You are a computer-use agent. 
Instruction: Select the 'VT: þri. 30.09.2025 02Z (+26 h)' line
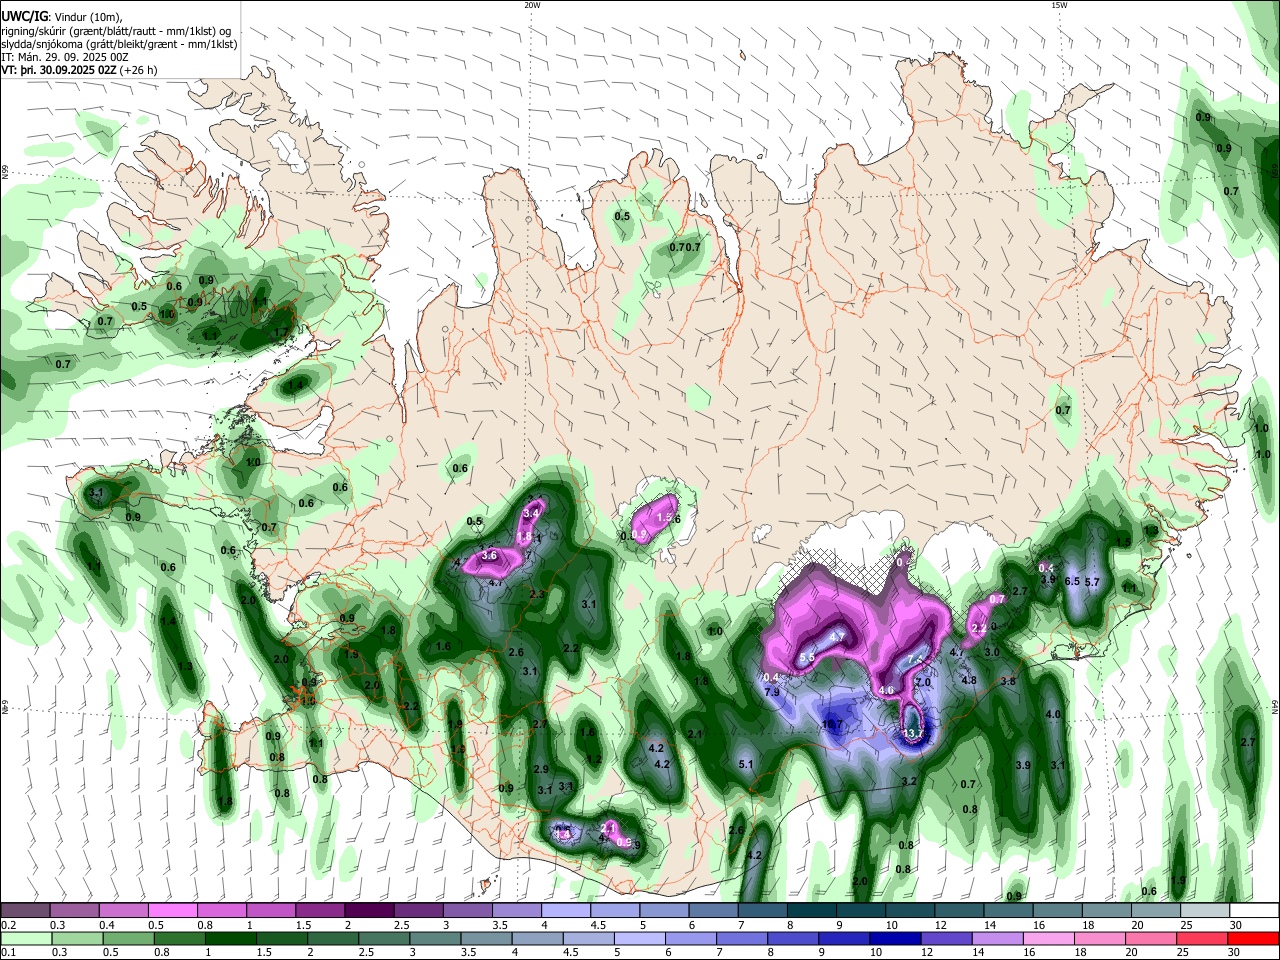(x=79, y=70)
